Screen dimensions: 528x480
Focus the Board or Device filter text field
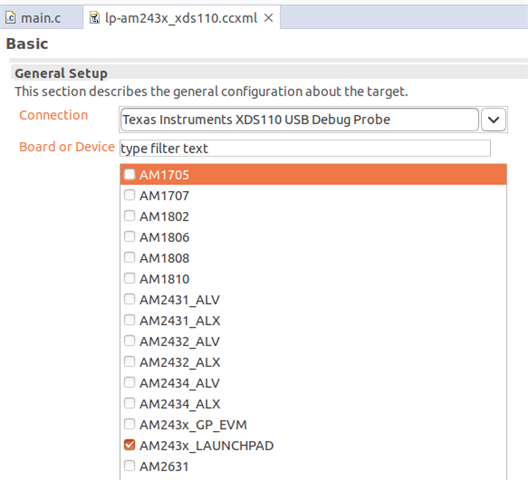point(305,148)
